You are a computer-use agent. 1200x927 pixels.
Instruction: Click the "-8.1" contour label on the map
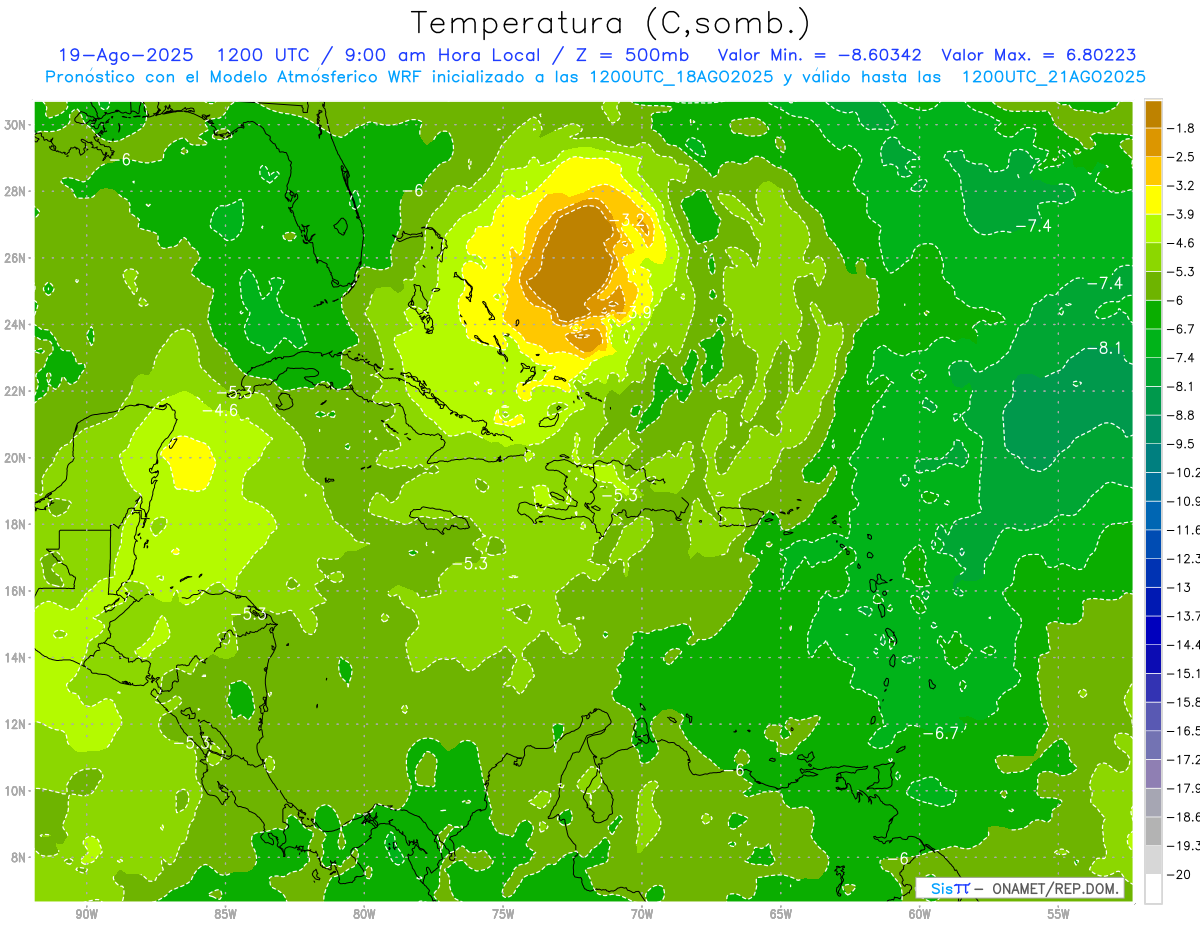click(1104, 348)
